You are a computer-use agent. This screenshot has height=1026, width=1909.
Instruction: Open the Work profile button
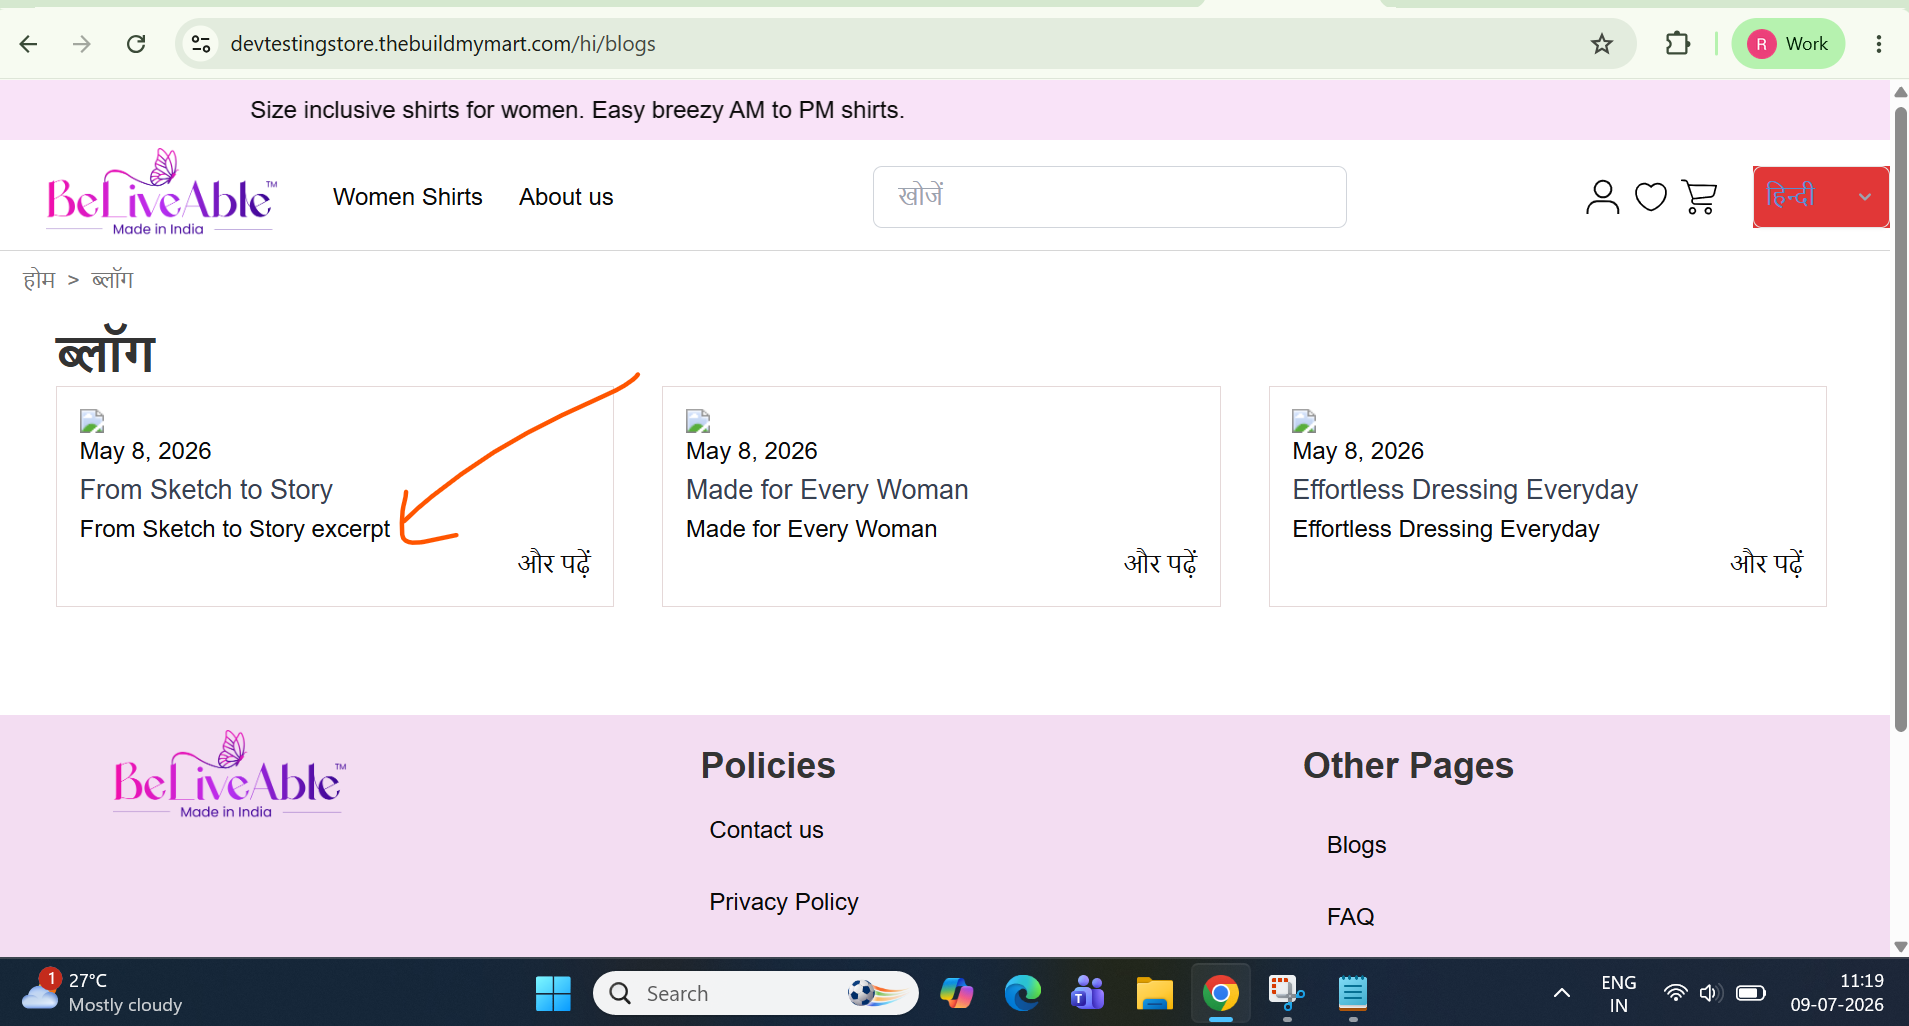[x=1788, y=44]
